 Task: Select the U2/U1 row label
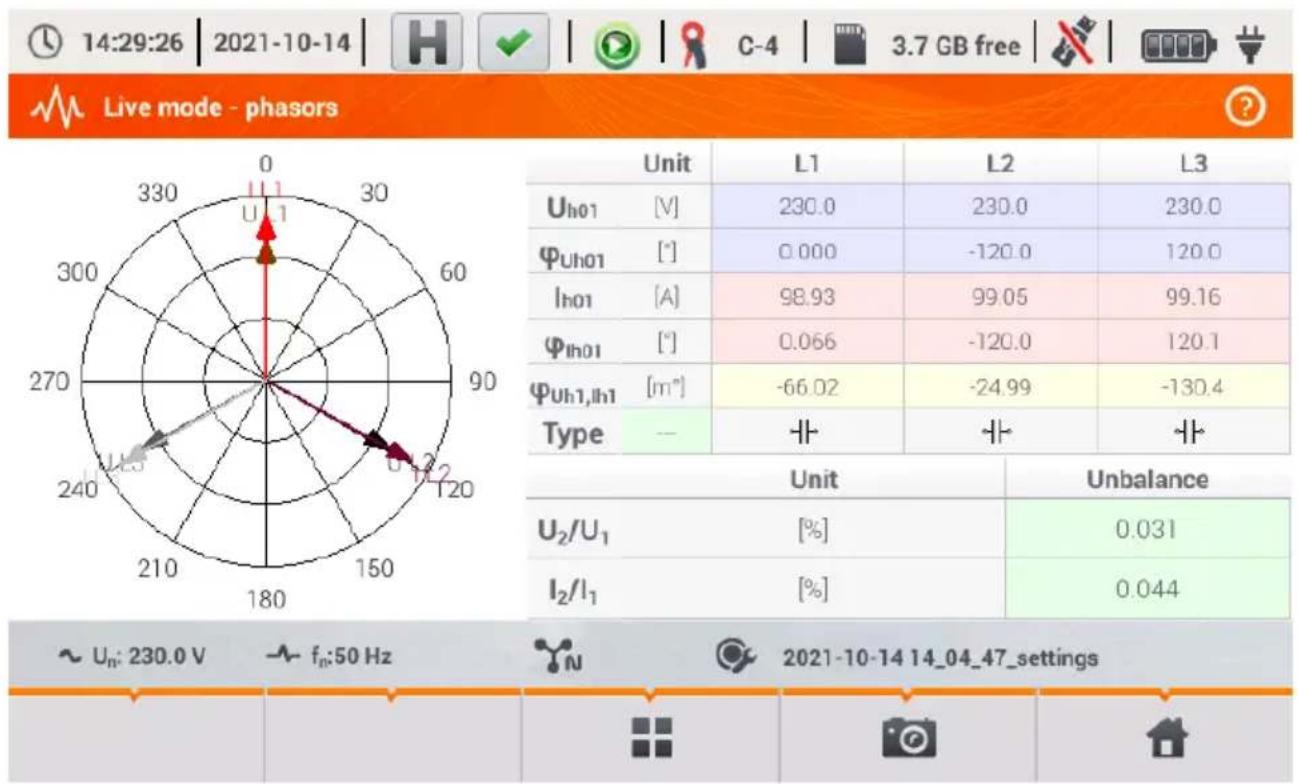coord(576,531)
